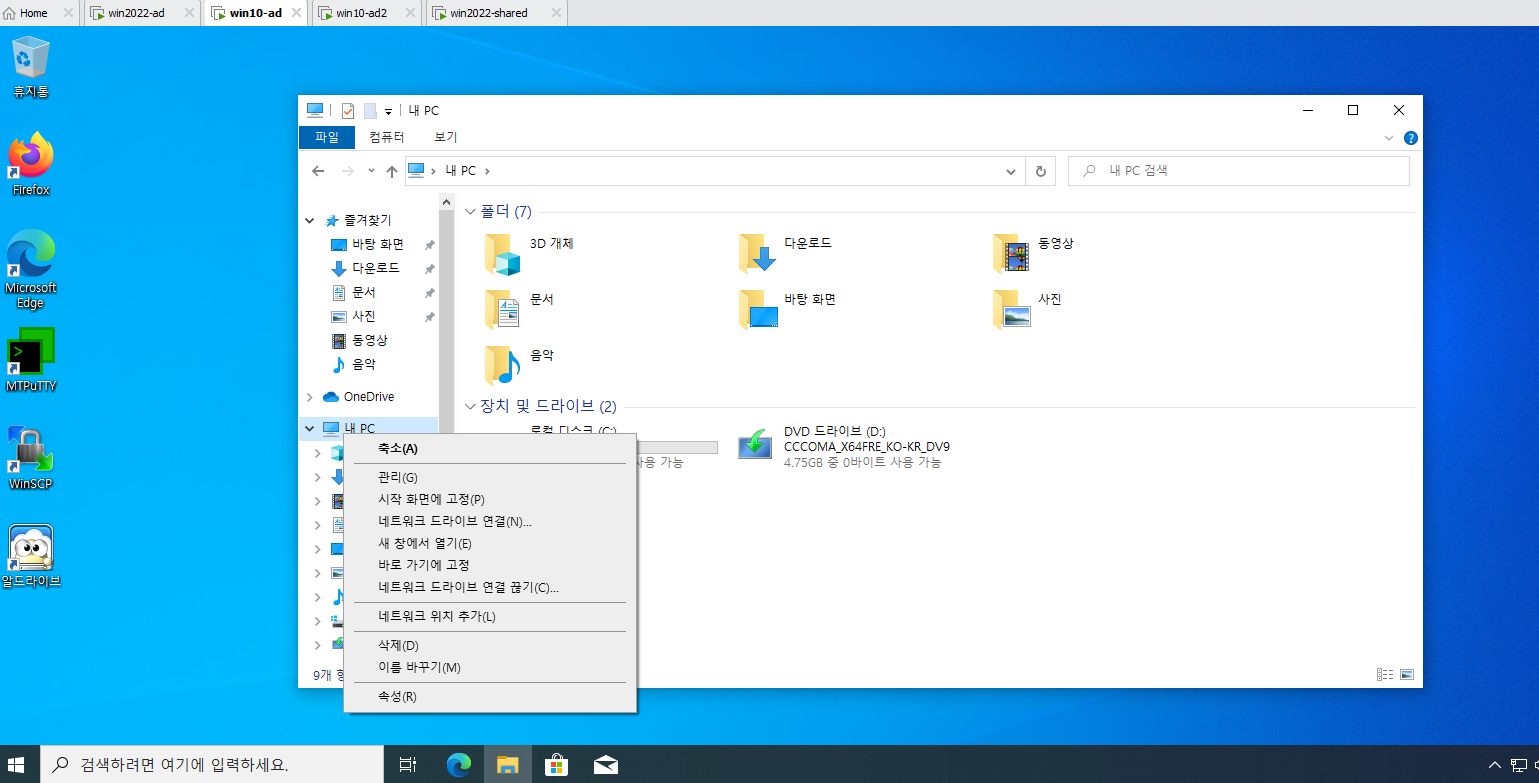Select the 문서 folder in main pane
The height and width of the screenshot is (783, 1539).
click(x=504, y=310)
